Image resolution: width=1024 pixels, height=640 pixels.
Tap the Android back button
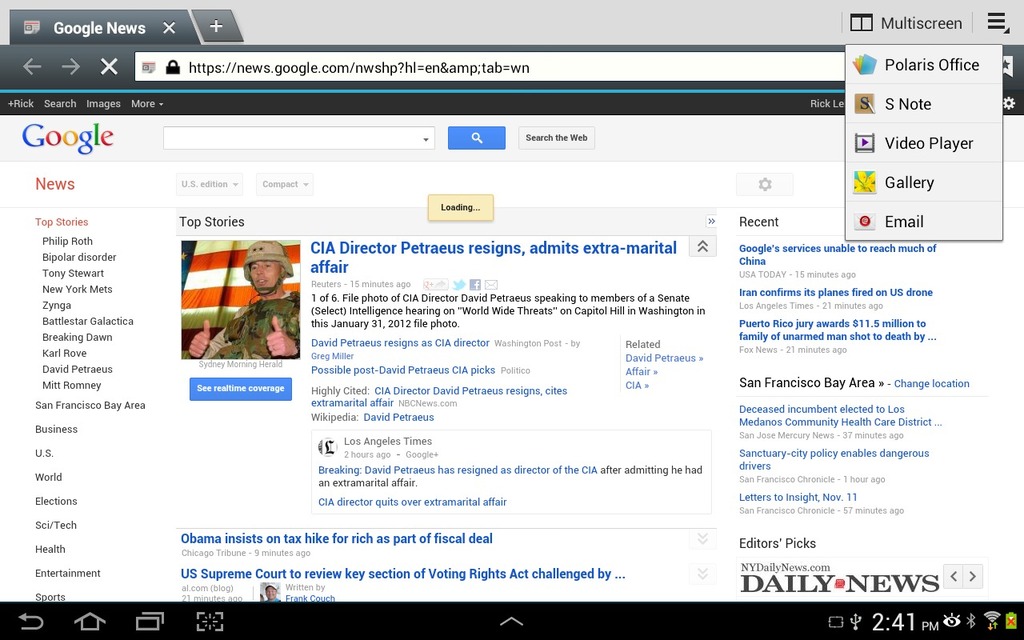point(30,621)
